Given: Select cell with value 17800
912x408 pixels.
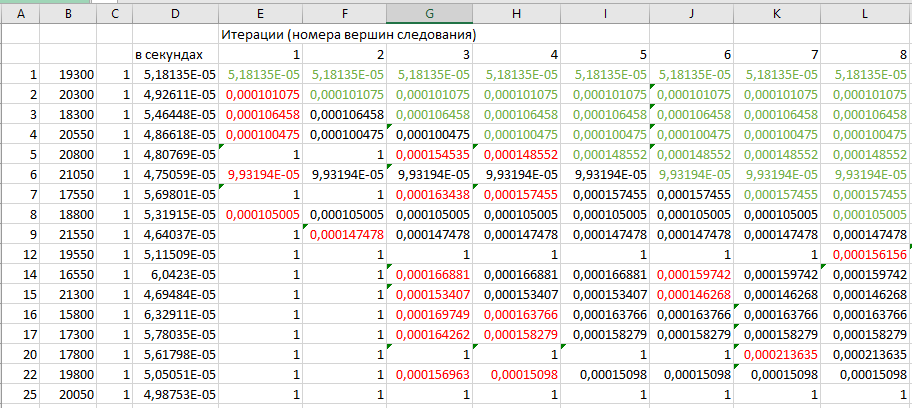Looking at the screenshot, I should click(x=69, y=353).
